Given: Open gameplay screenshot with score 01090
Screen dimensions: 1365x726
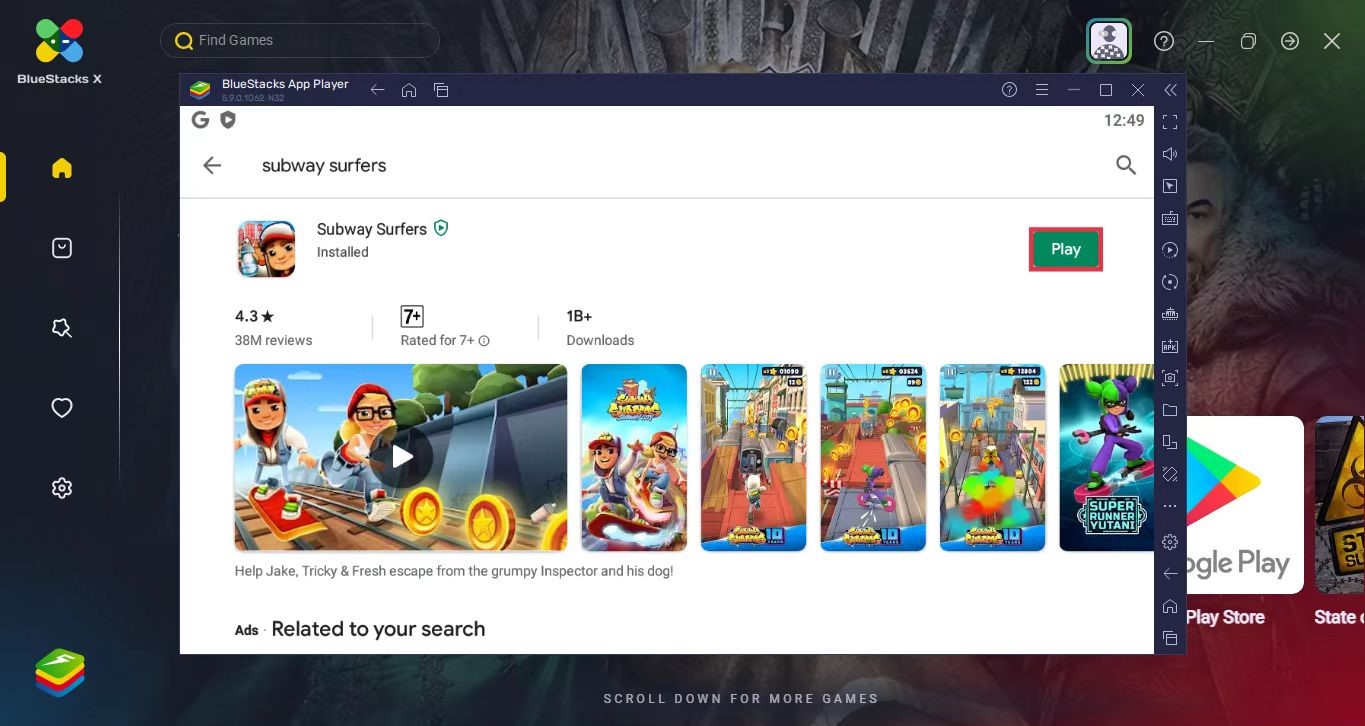Looking at the screenshot, I should pyautogui.click(x=753, y=457).
